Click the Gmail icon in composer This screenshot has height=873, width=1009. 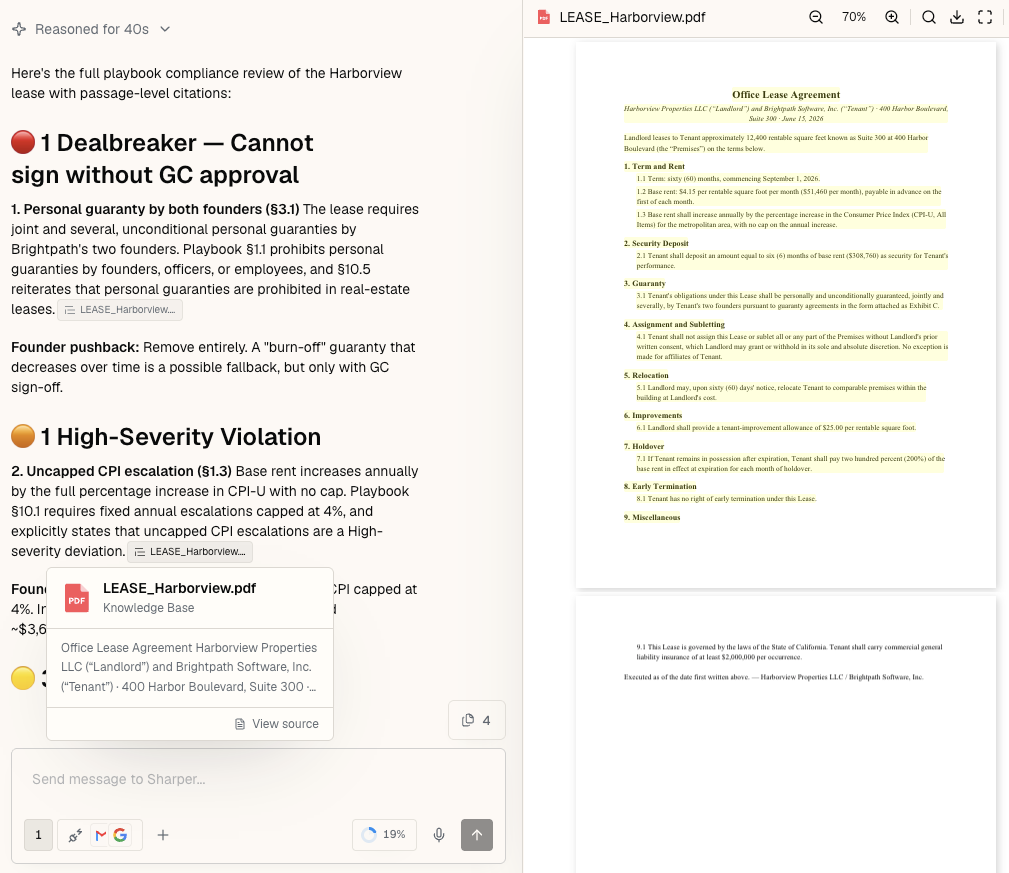click(100, 835)
